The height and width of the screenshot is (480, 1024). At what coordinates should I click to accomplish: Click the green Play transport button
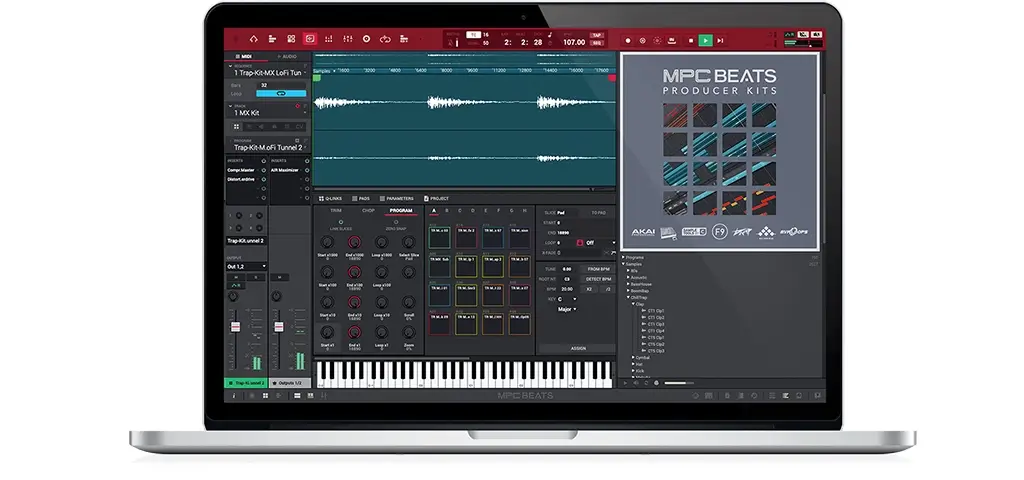[x=706, y=40]
